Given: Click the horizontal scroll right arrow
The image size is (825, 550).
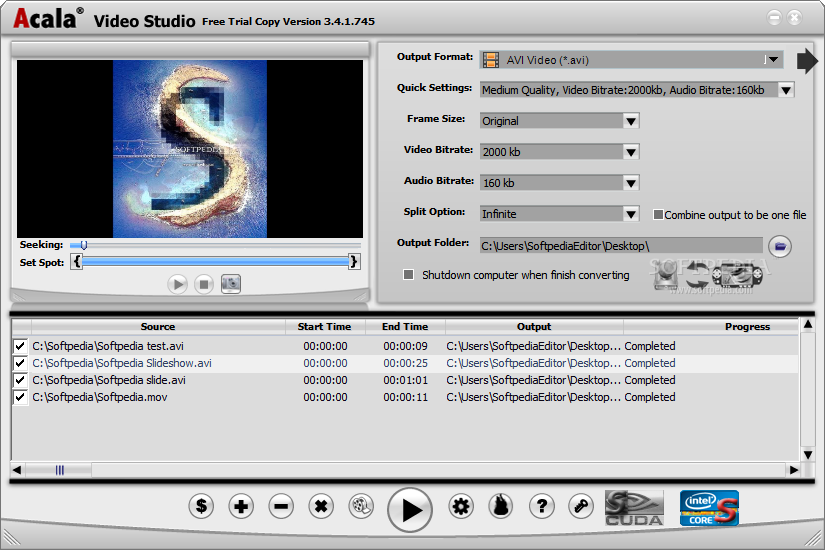Looking at the screenshot, I should (x=794, y=470).
